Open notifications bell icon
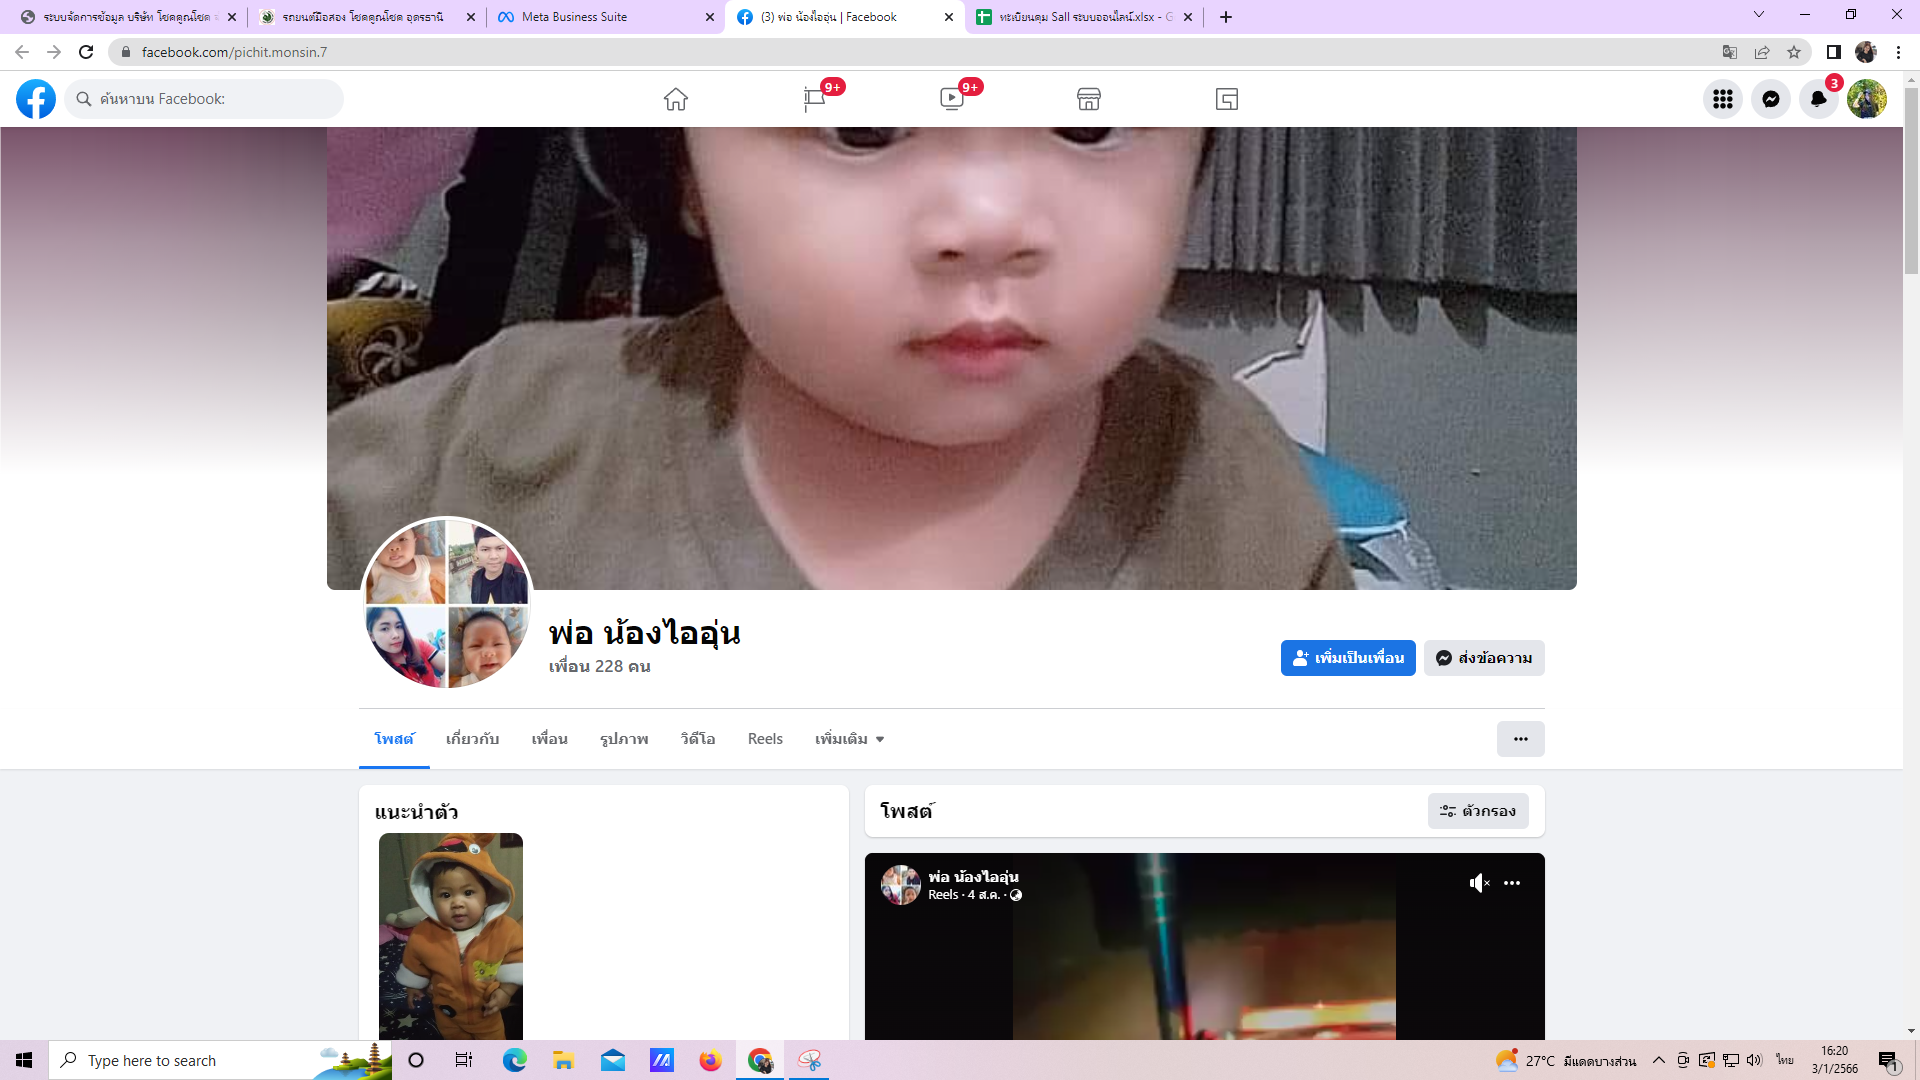Screen dimensions: 1920x1080 point(1818,99)
